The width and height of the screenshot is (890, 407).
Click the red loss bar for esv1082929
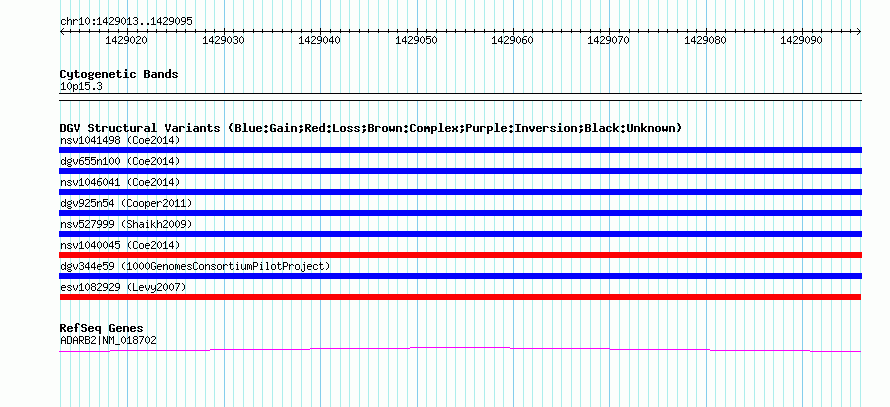[x=460, y=297]
